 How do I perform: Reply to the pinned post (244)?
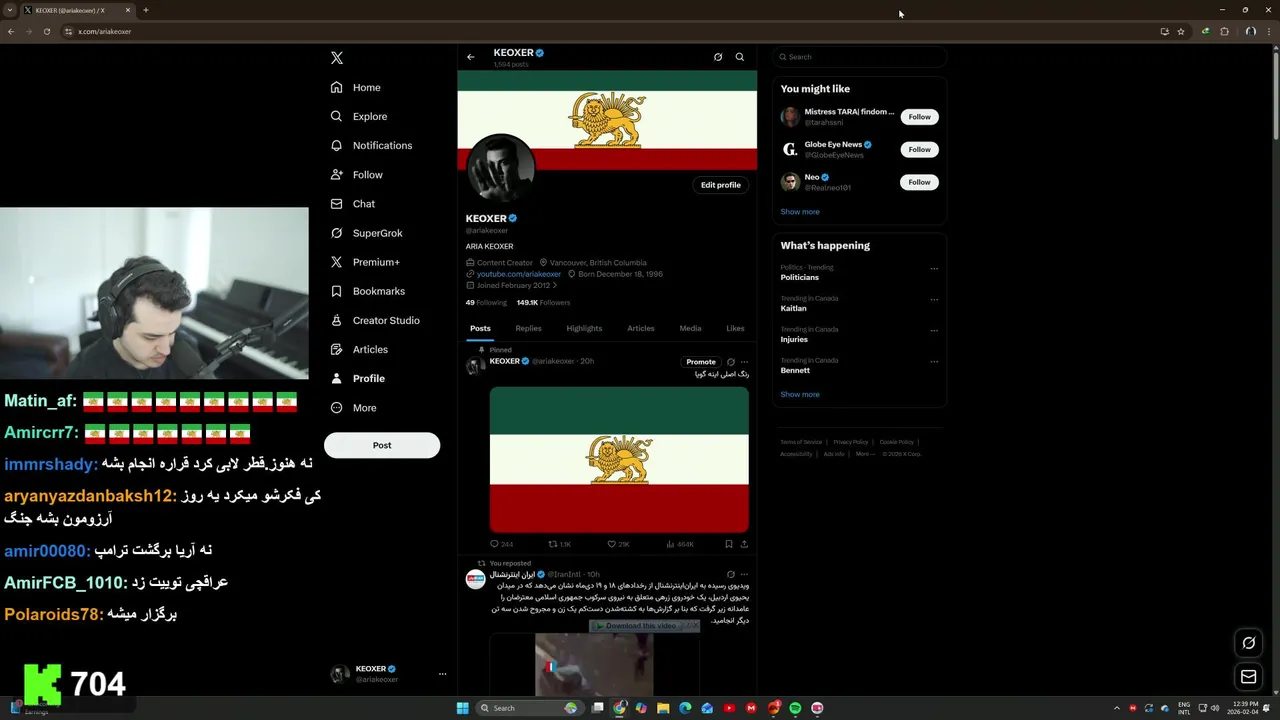(x=502, y=544)
